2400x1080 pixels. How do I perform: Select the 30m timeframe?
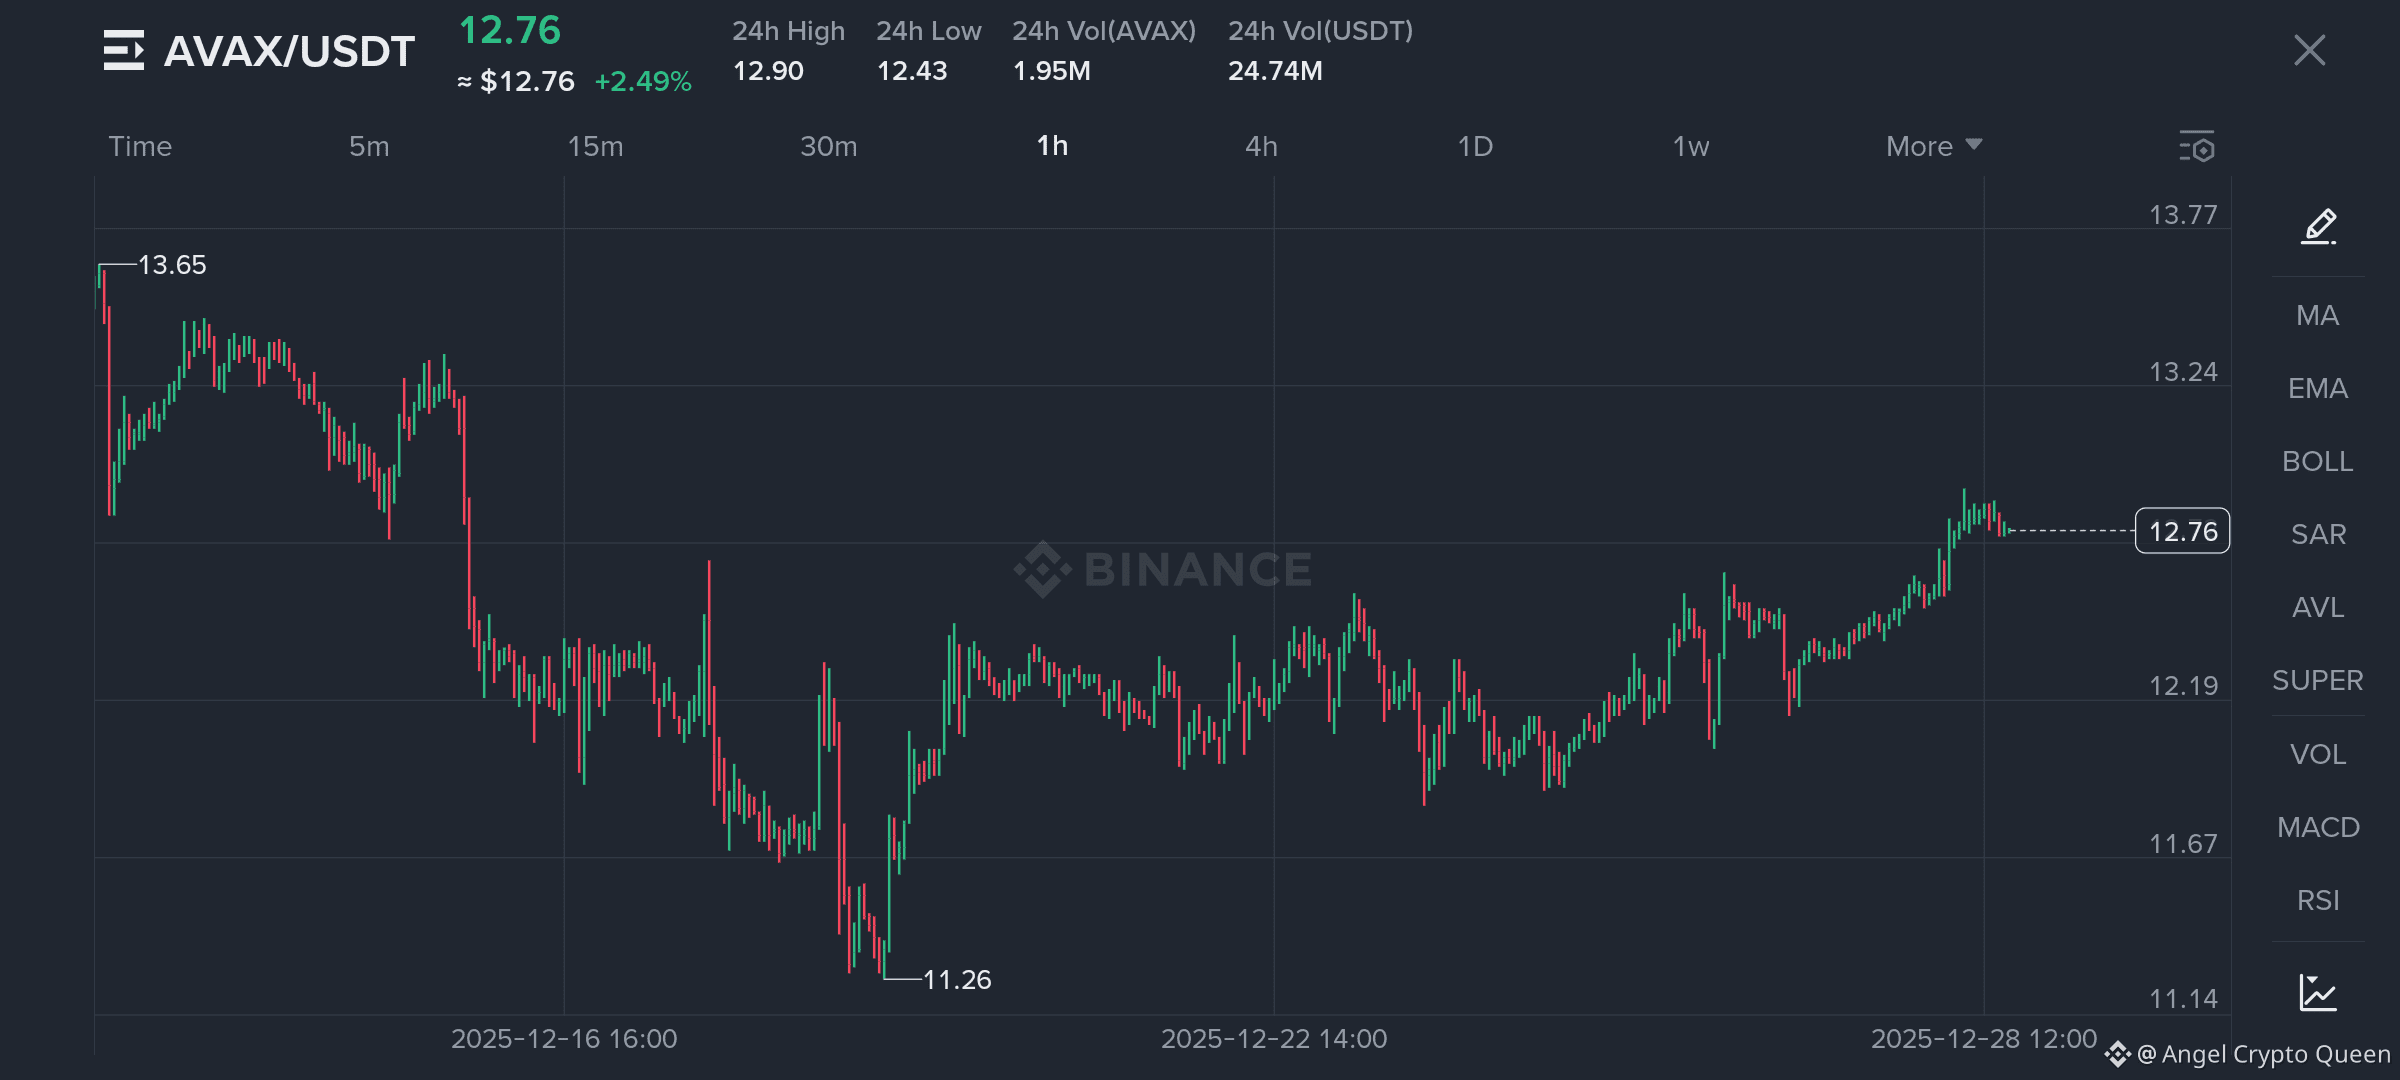tap(829, 146)
